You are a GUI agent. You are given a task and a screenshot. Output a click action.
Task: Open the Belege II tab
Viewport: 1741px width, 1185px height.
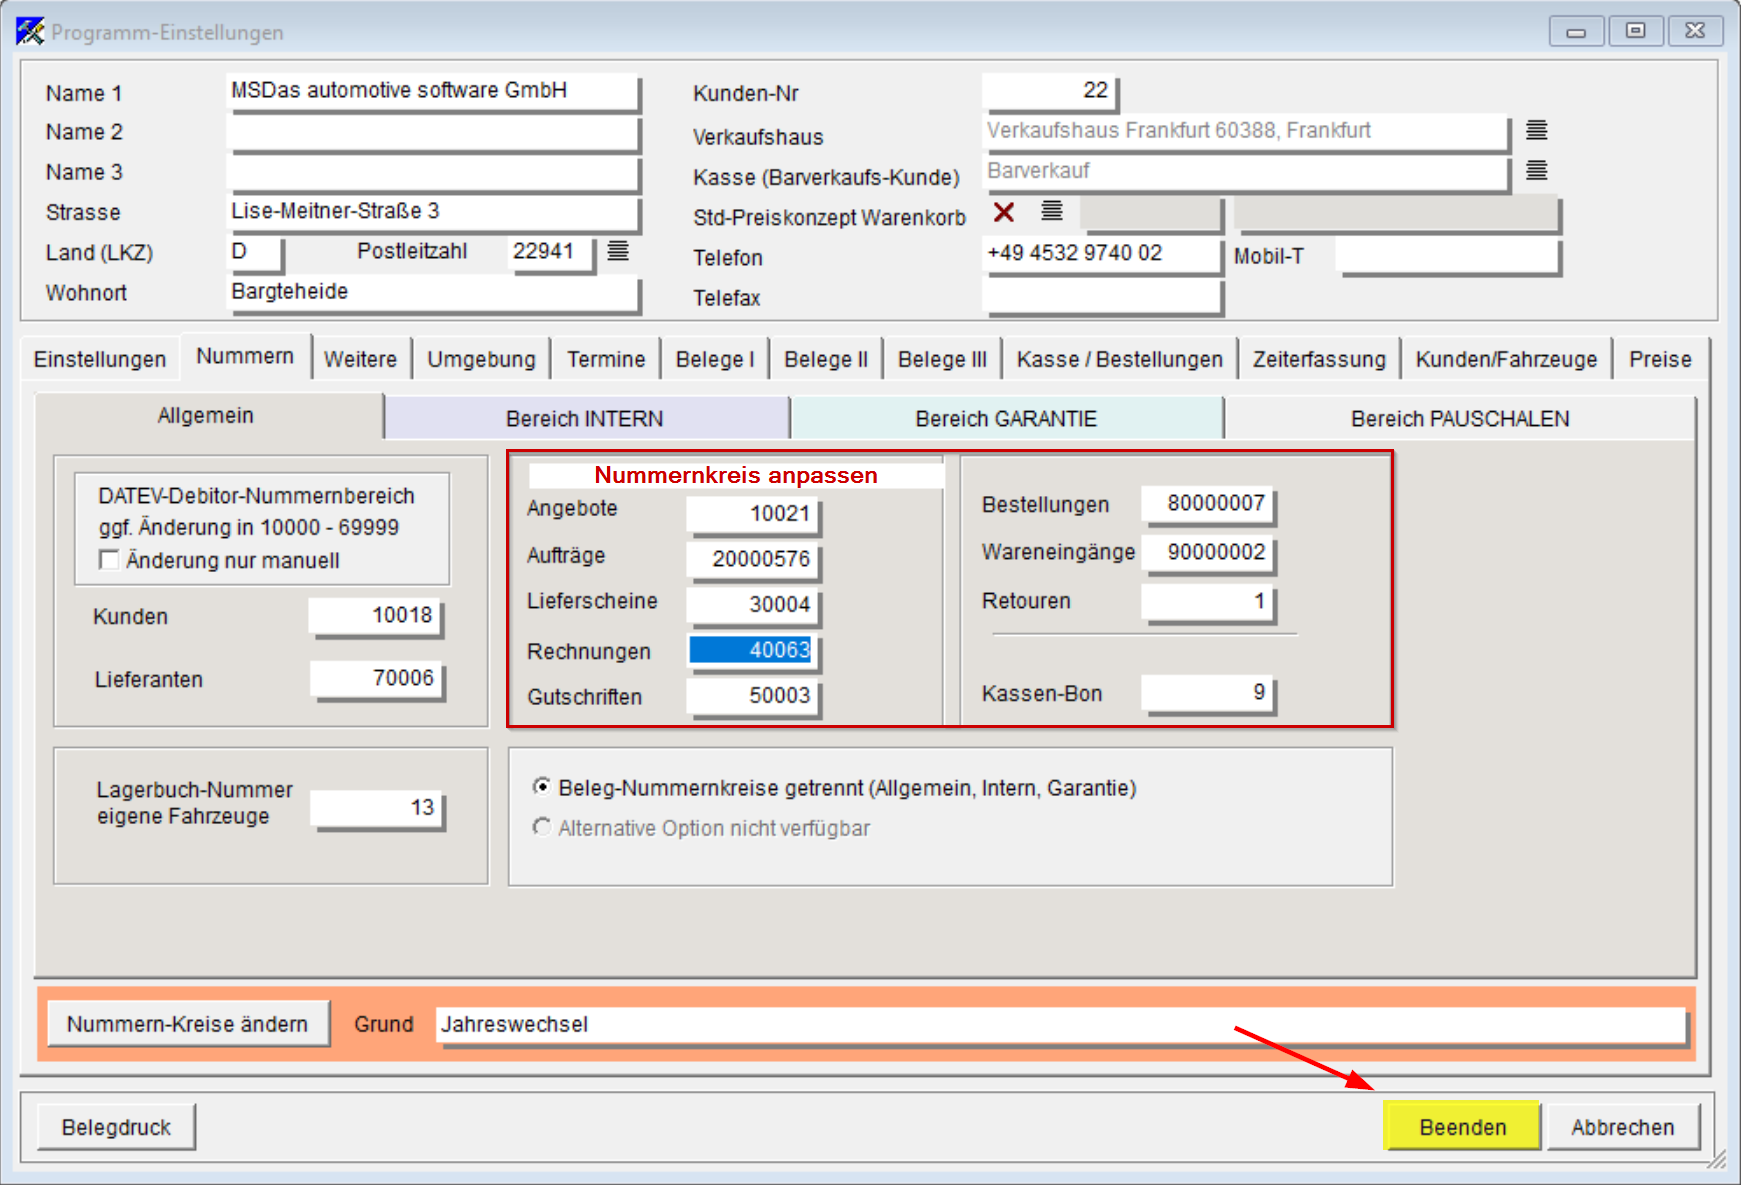(x=826, y=360)
